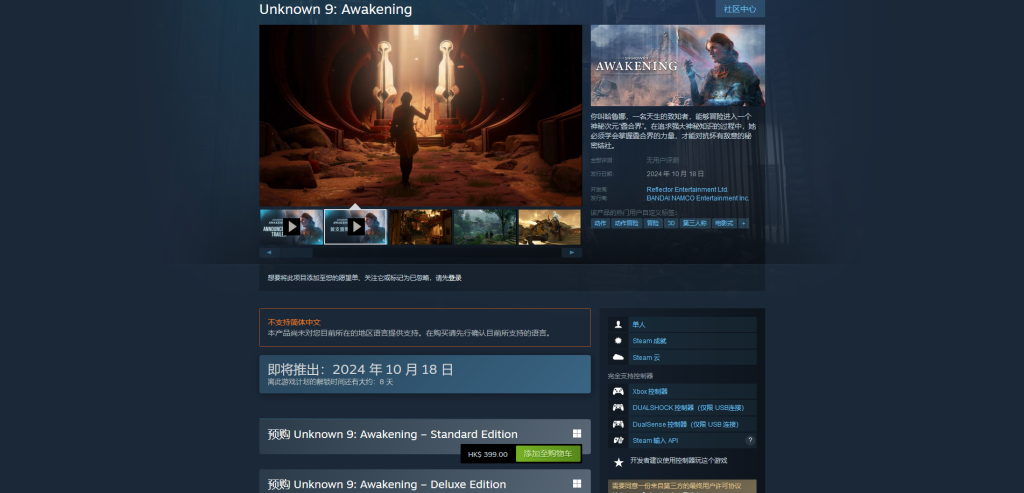Click the 2024 年 10 月 18 日 release date in the details panel
The height and width of the screenshot is (493, 1024).
click(675, 174)
